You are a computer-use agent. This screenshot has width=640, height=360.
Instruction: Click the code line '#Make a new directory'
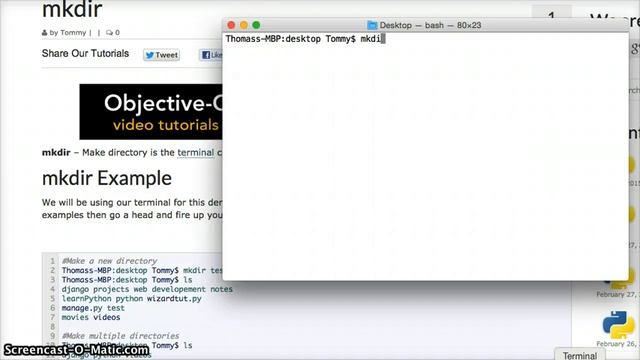click(x=109, y=261)
